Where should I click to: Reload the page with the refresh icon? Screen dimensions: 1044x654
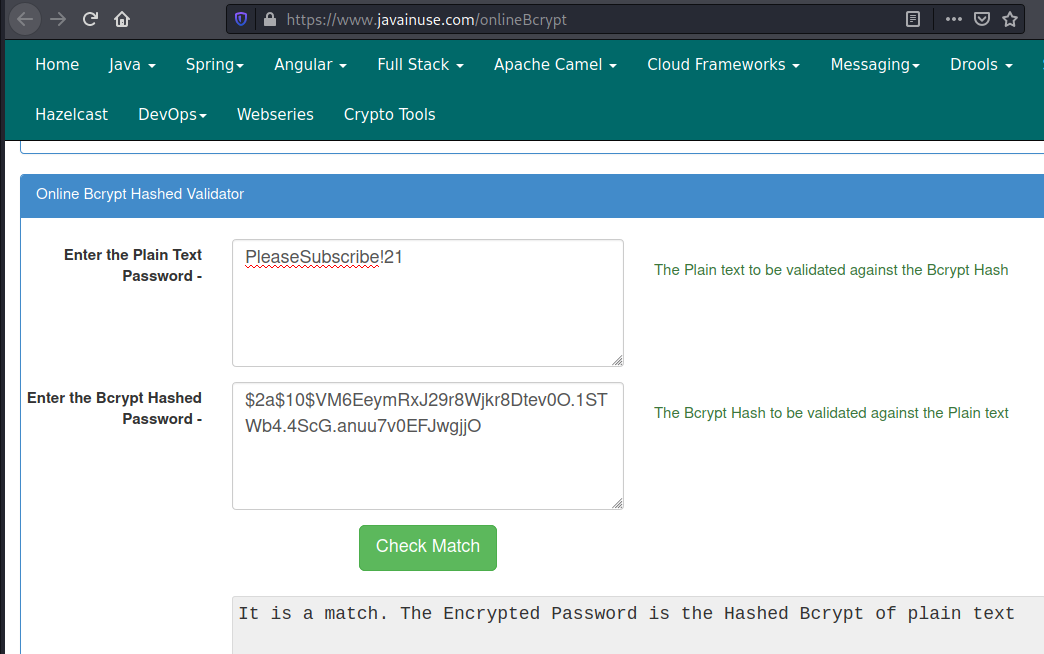click(x=90, y=19)
